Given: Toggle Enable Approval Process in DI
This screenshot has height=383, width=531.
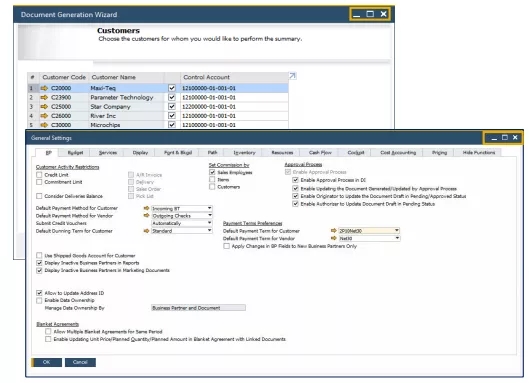Looking at the screenshot, I should 295,180.
